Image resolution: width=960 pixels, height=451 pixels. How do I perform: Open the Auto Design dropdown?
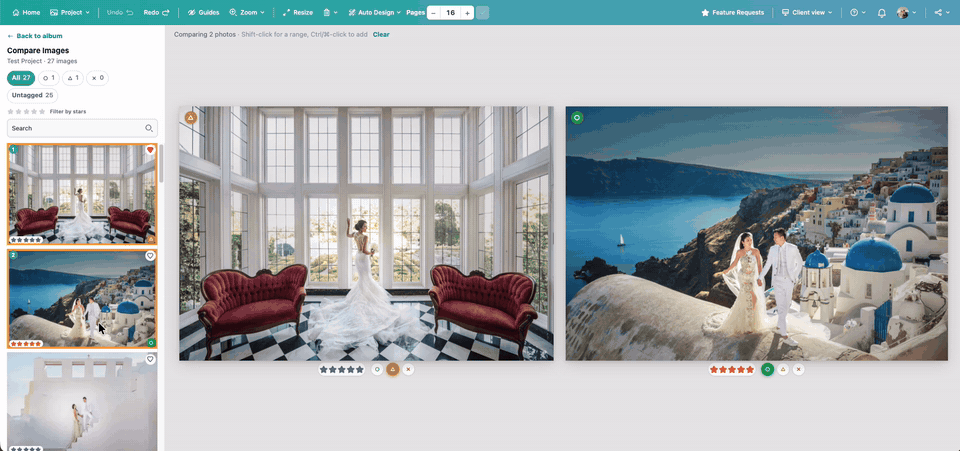(x=374, y=12)
